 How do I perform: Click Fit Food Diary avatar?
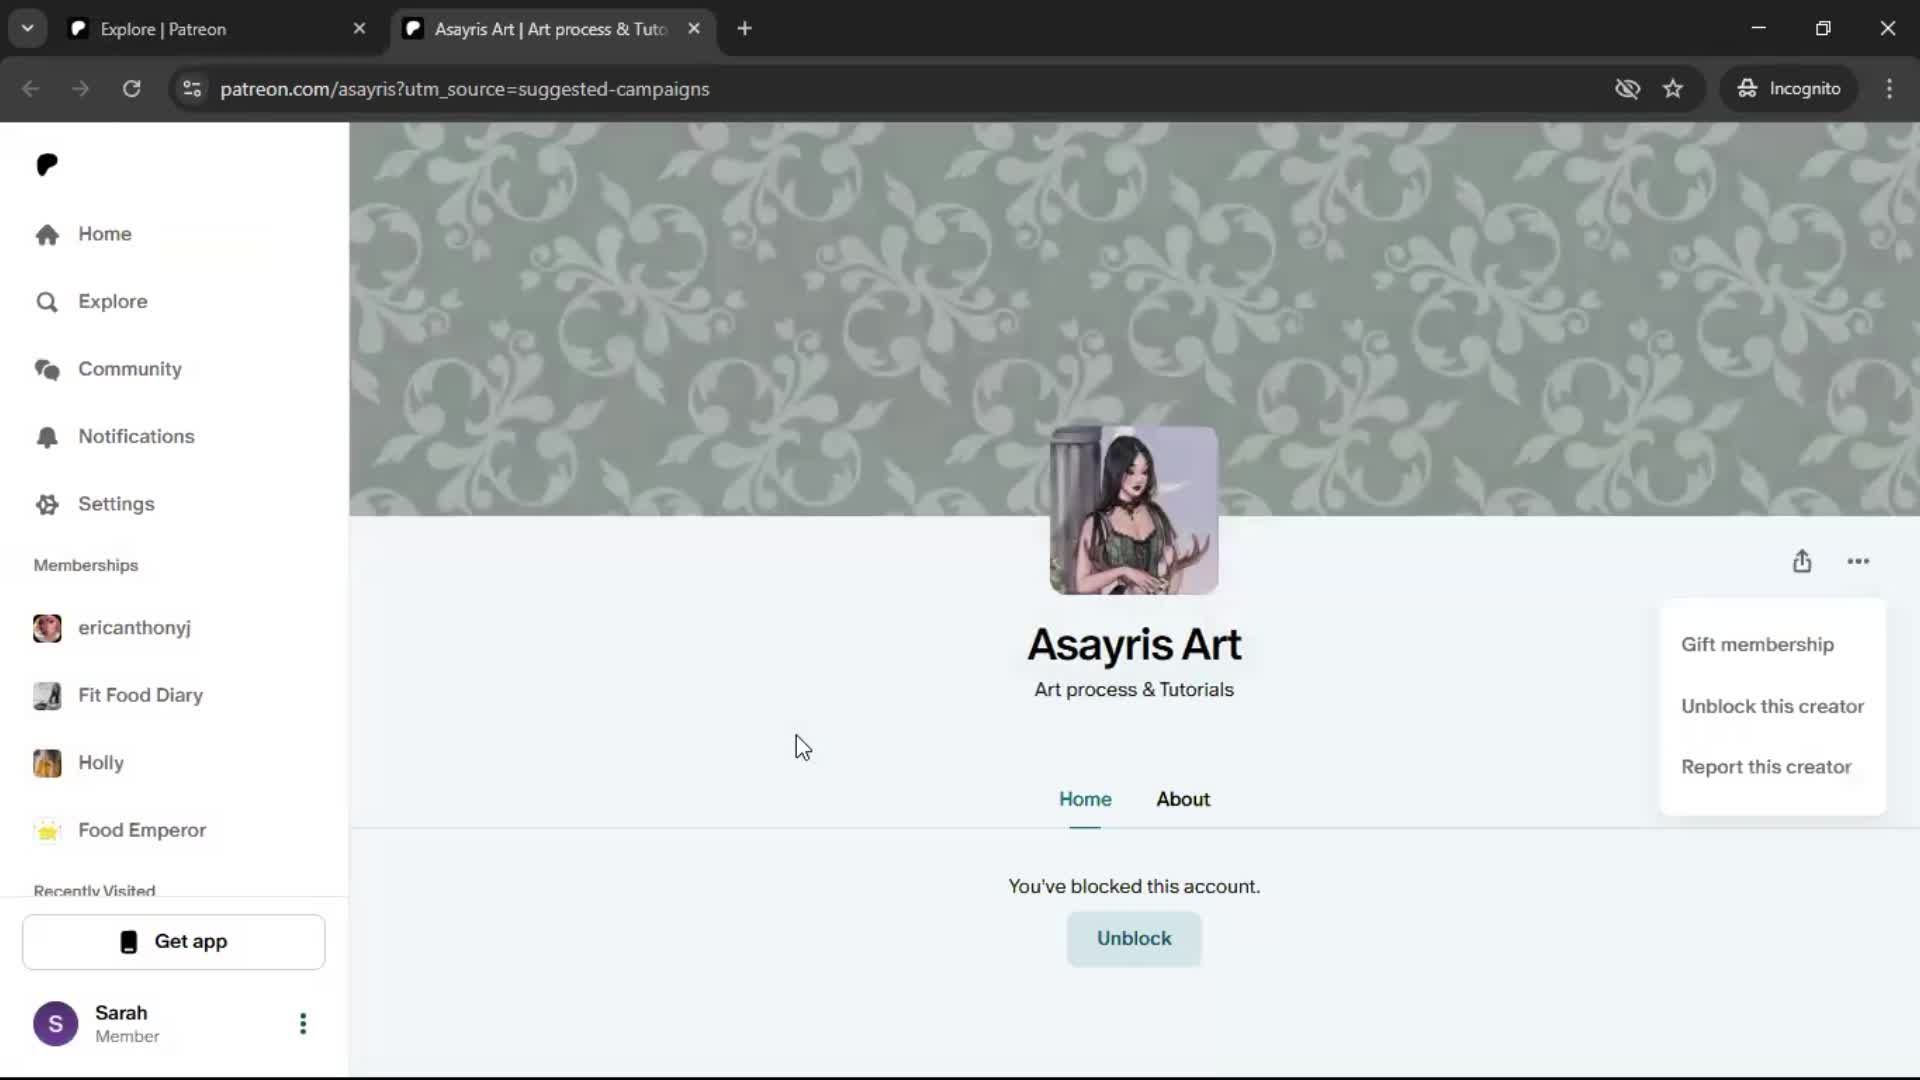tap(47, 695)
